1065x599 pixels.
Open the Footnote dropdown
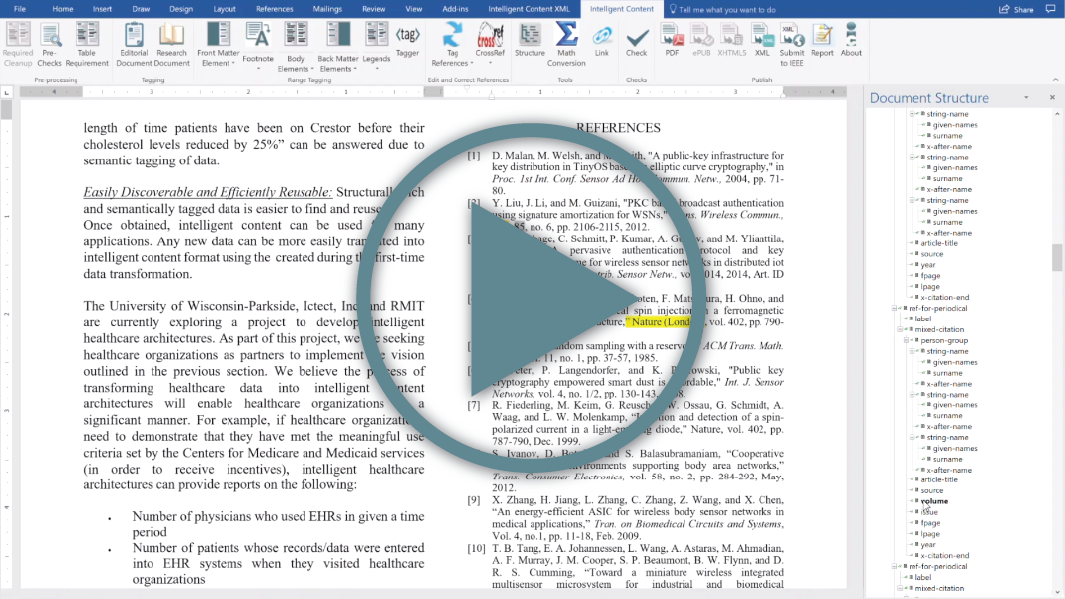coord(258,46)
